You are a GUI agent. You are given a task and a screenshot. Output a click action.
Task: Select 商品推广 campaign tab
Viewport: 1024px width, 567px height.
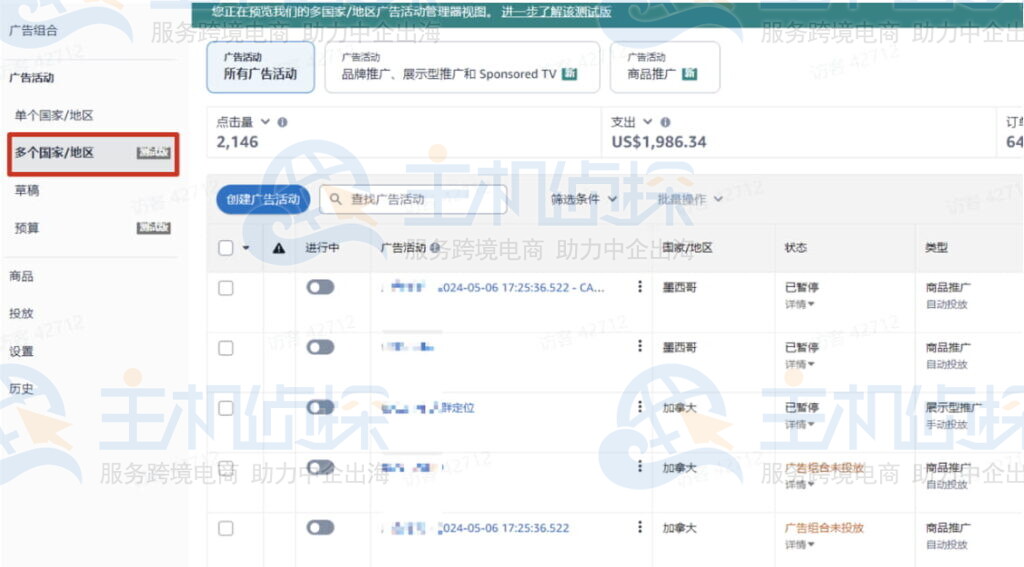coord(665,67)
